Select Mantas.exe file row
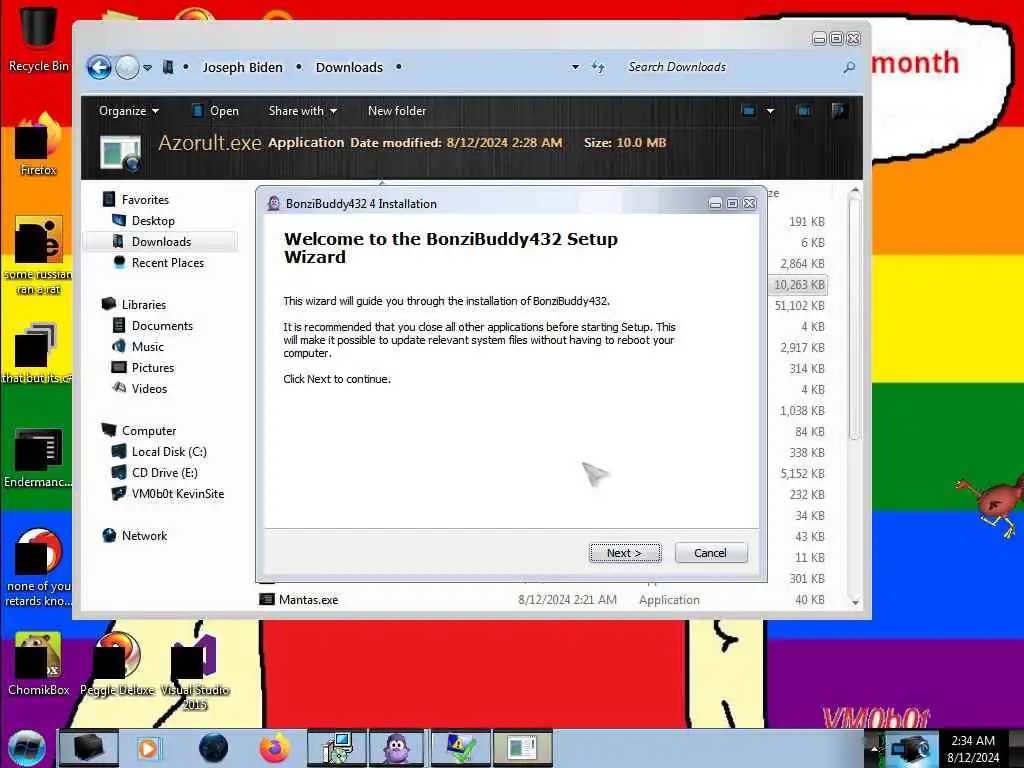Viewport: 1024px width, 768px height. point(542,600)
